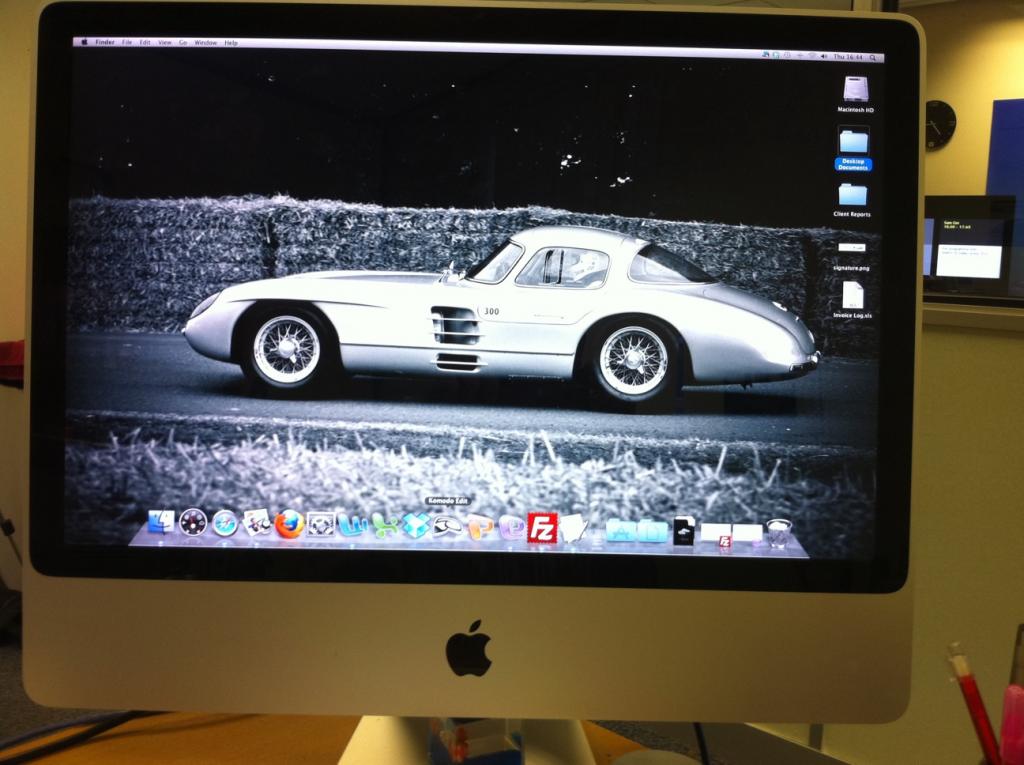The height and width of the screenshot is (765, 1024).
Task: Open the Apple menu
Action: [84, 42]
